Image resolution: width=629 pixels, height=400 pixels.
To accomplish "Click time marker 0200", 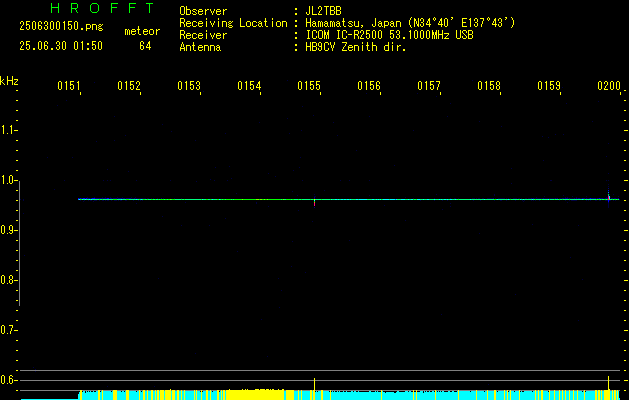I will coord(609,86).
